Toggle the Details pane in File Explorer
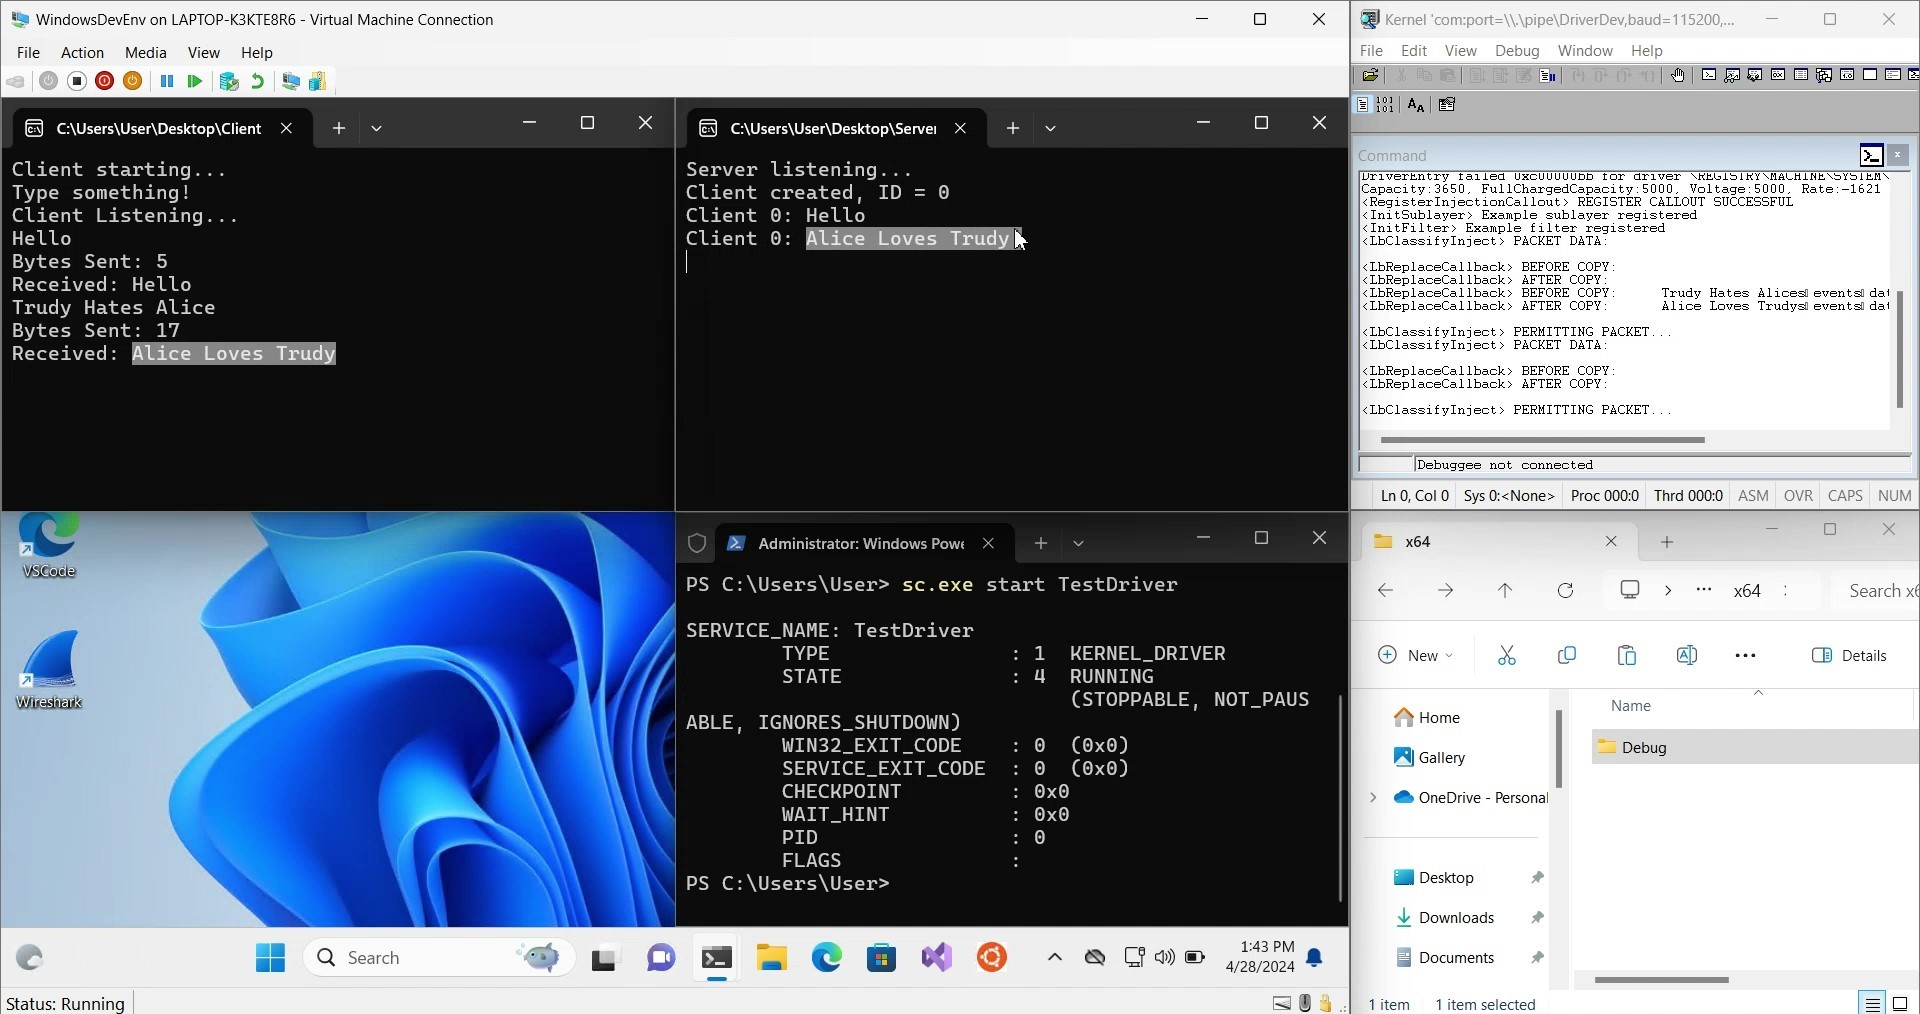This screenshot has height=1014, width=1920. click(x=1849, y=655)
